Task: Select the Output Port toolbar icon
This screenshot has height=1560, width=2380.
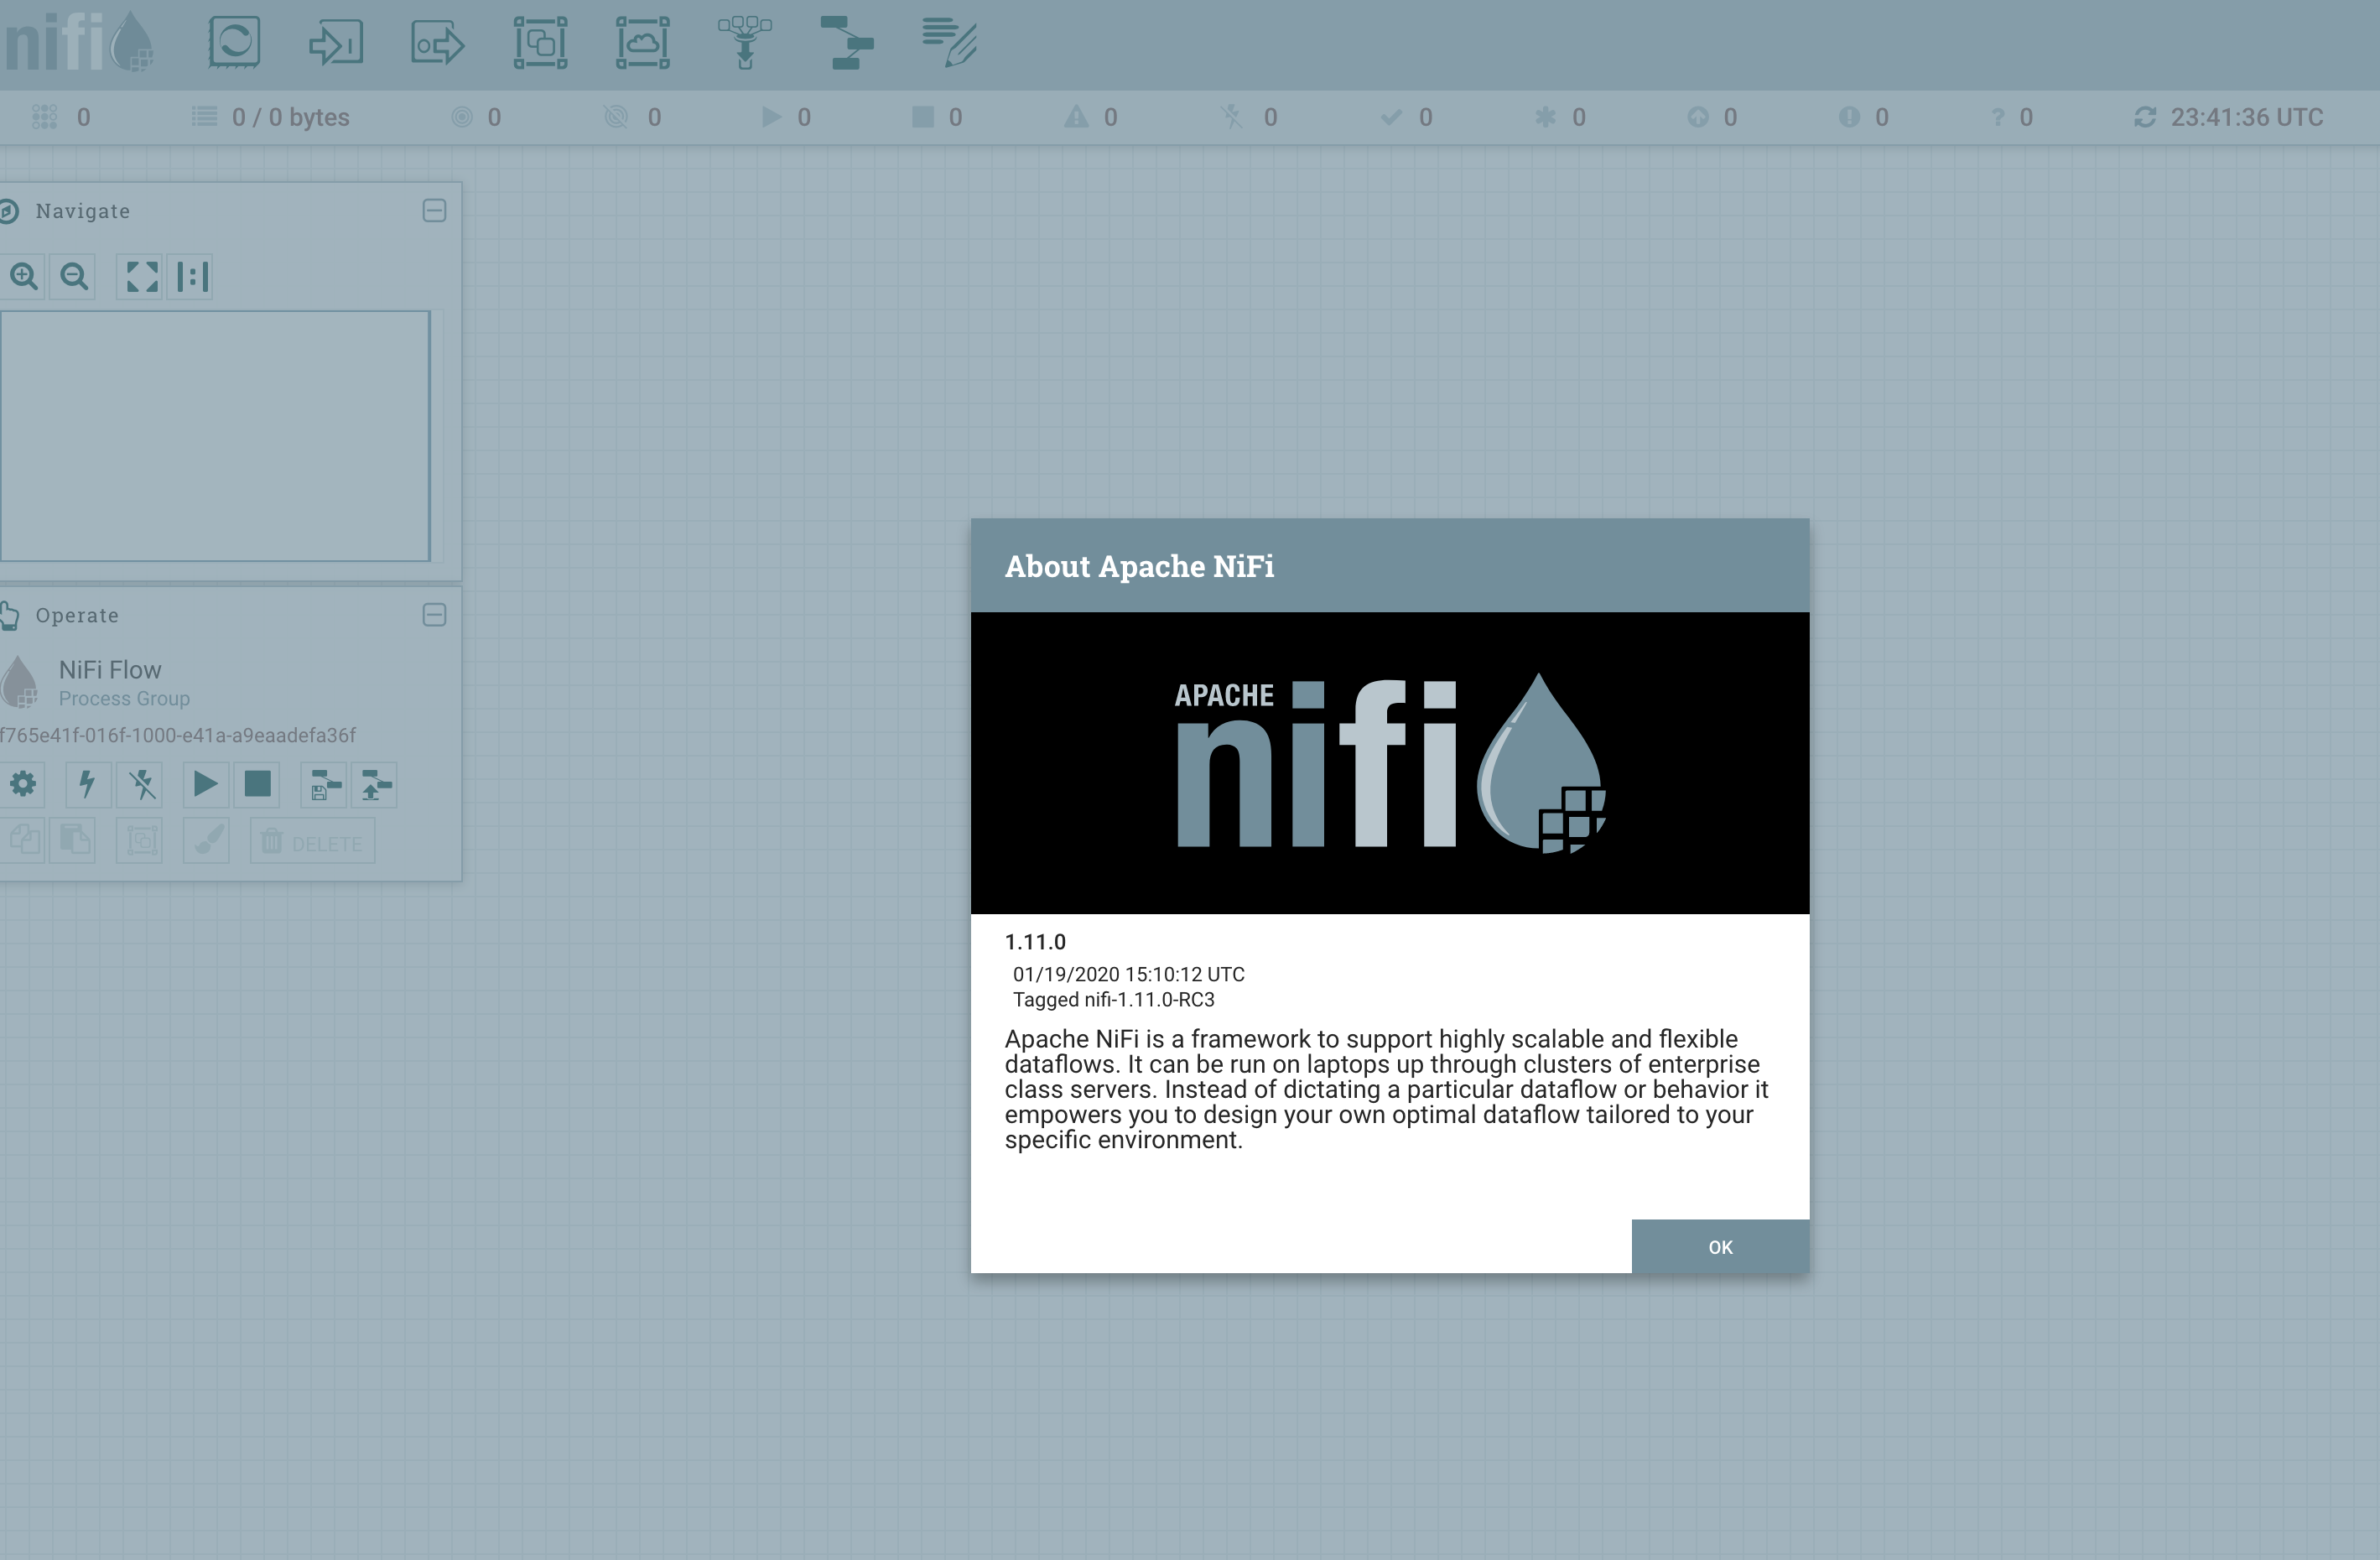Action: tap(438, 43)
